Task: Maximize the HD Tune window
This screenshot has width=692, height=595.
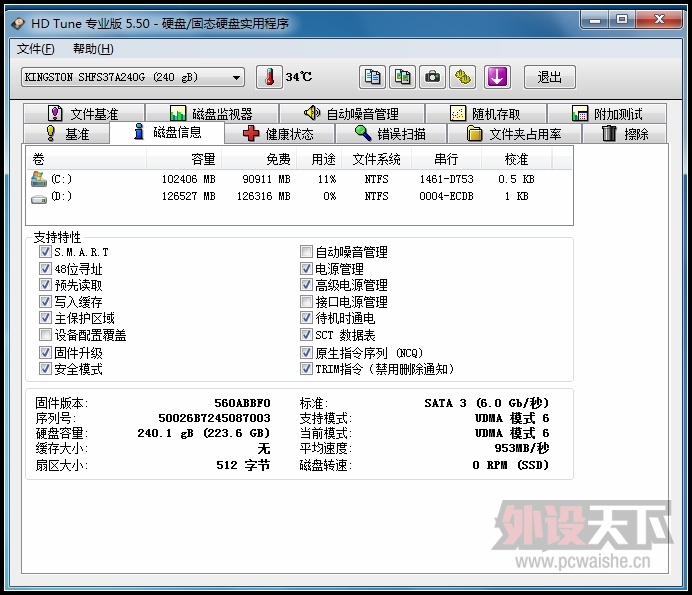Action: coord(622,19)
